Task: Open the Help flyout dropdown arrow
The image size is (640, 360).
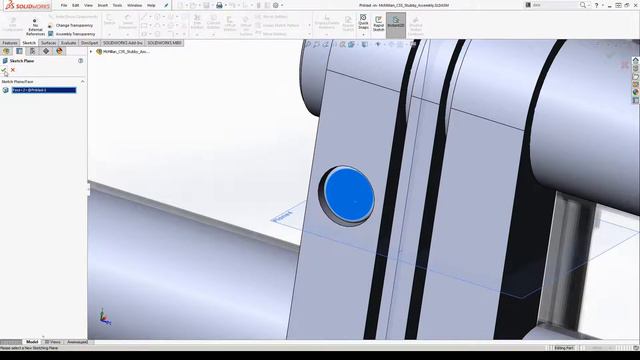Action: click(x=602, y=5)
